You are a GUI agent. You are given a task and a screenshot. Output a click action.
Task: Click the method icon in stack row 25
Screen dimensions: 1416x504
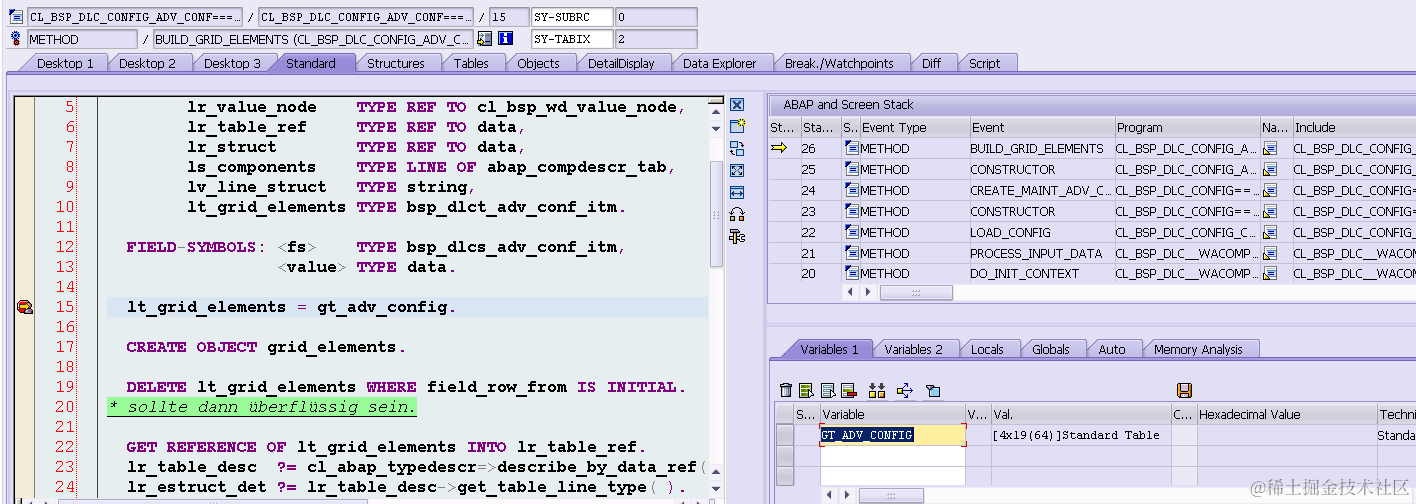[x=852, y=169]
